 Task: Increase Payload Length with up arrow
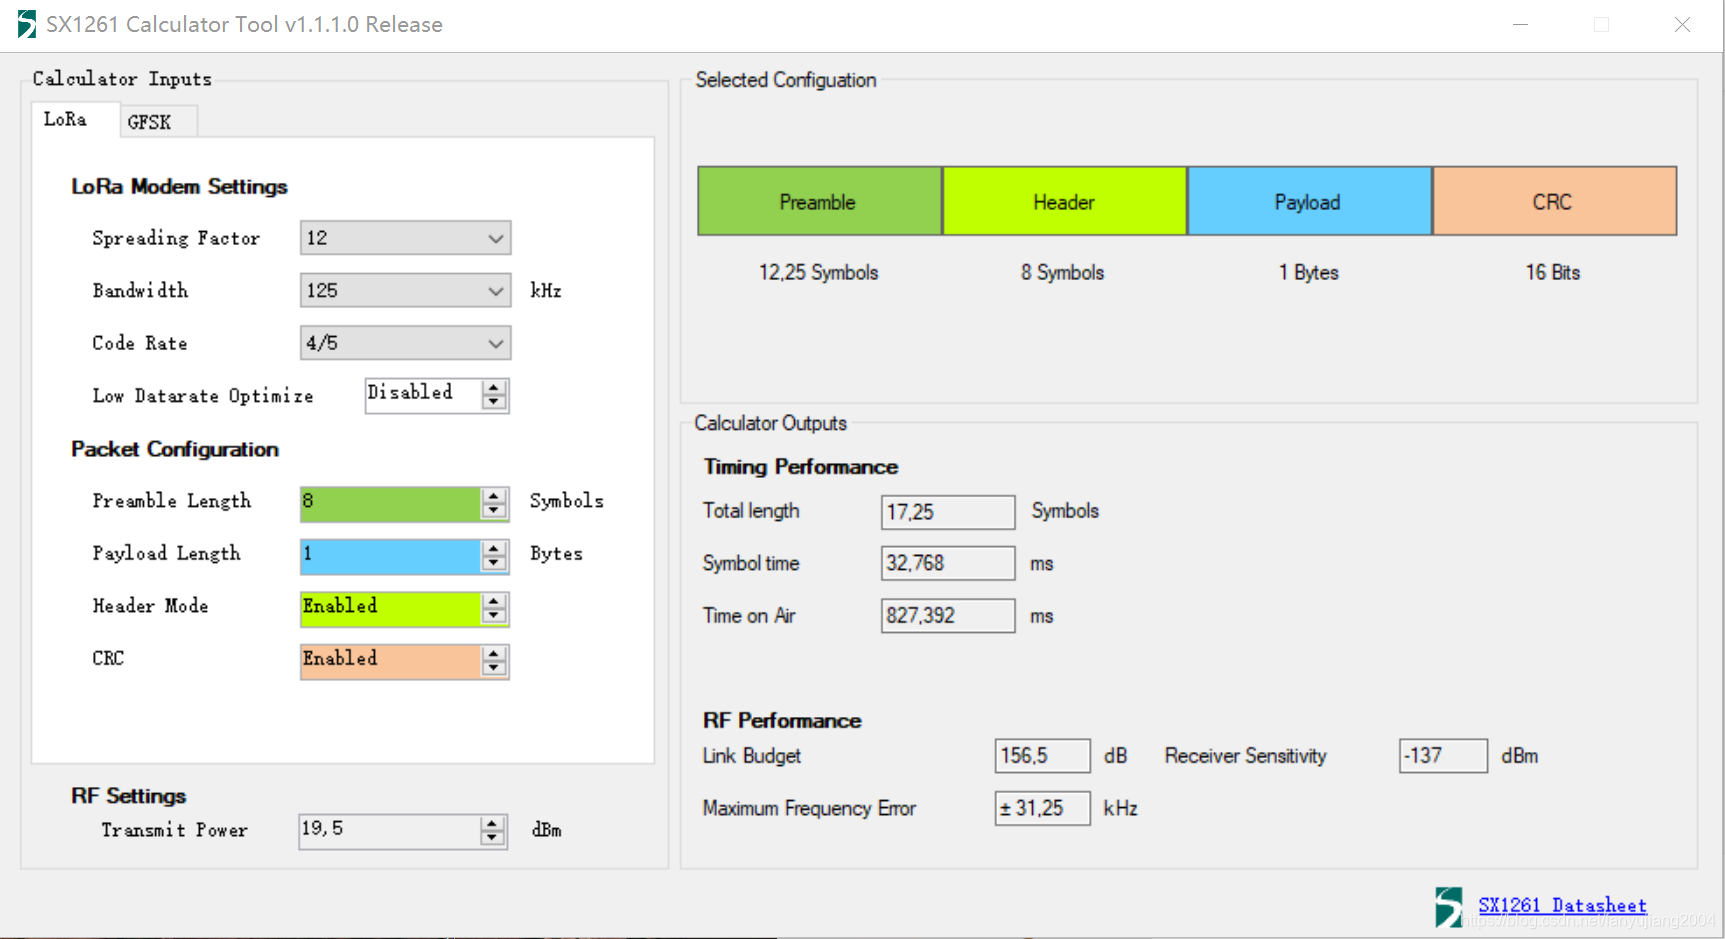tap(494, 549)
